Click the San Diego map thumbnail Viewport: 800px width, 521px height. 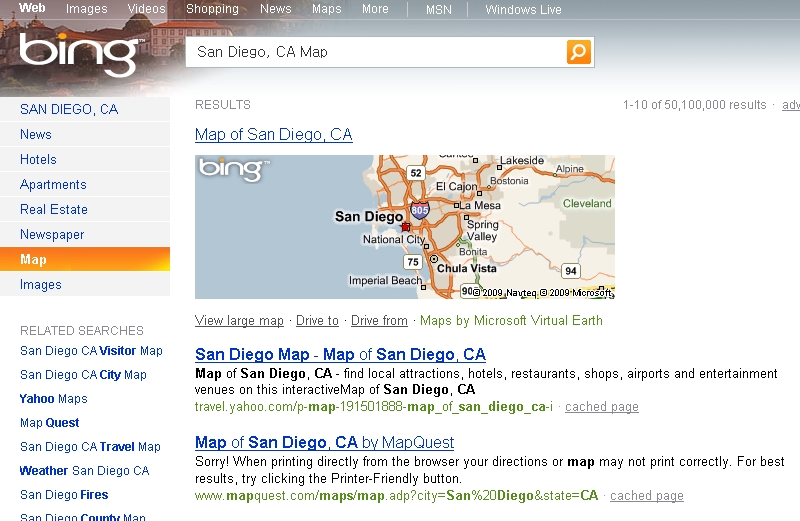tap(405, 227)
